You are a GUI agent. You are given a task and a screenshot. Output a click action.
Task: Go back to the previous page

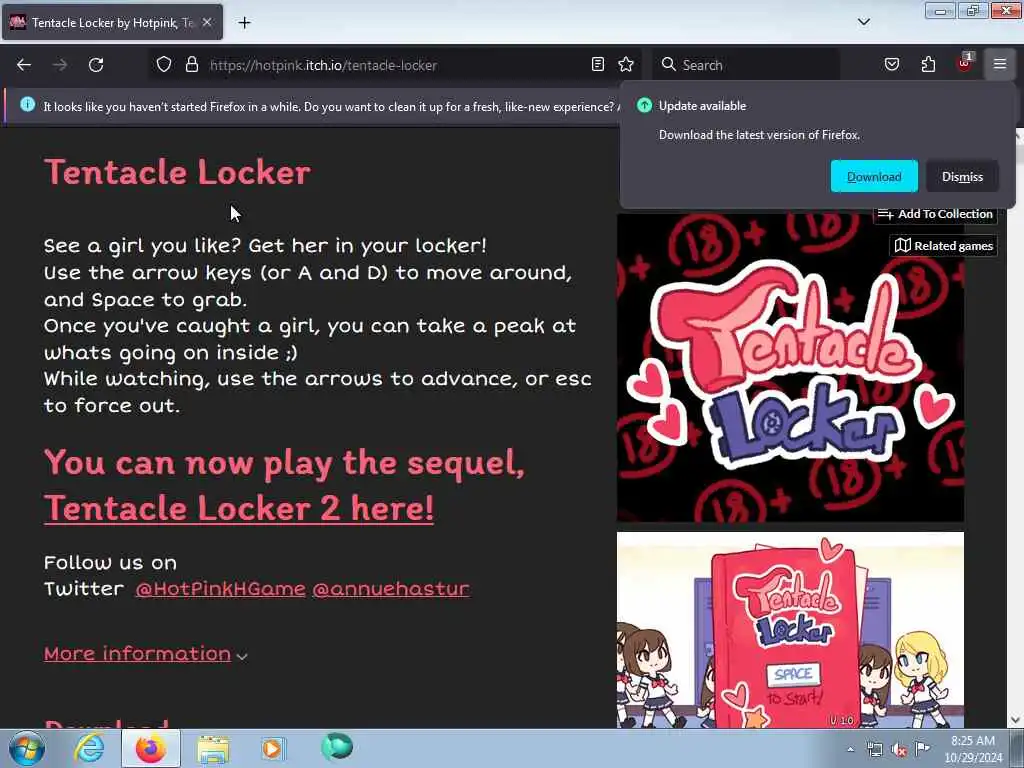click(24, 65)
